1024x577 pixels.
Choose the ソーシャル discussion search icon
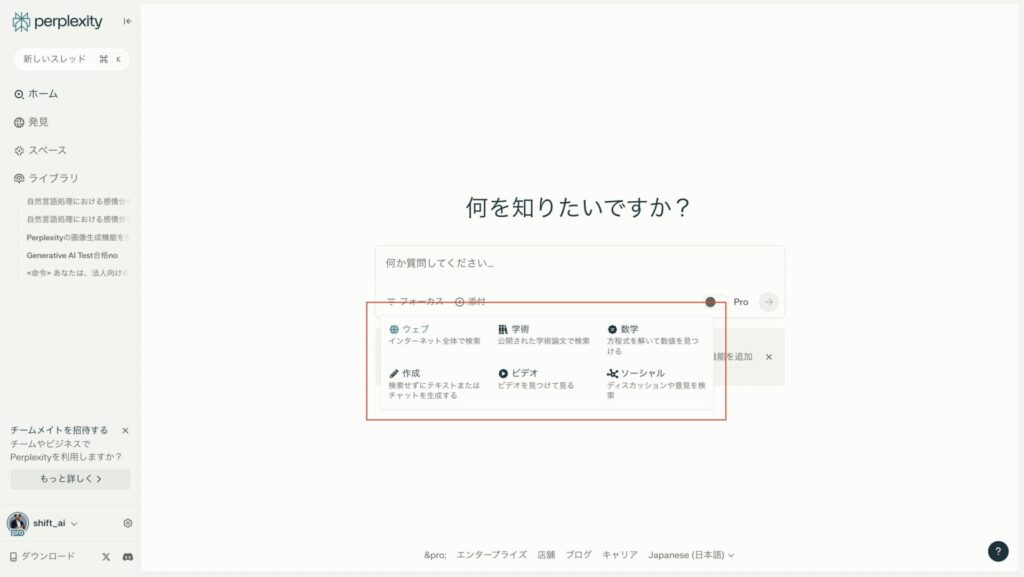pyautogui.click(x=611, y=372)
